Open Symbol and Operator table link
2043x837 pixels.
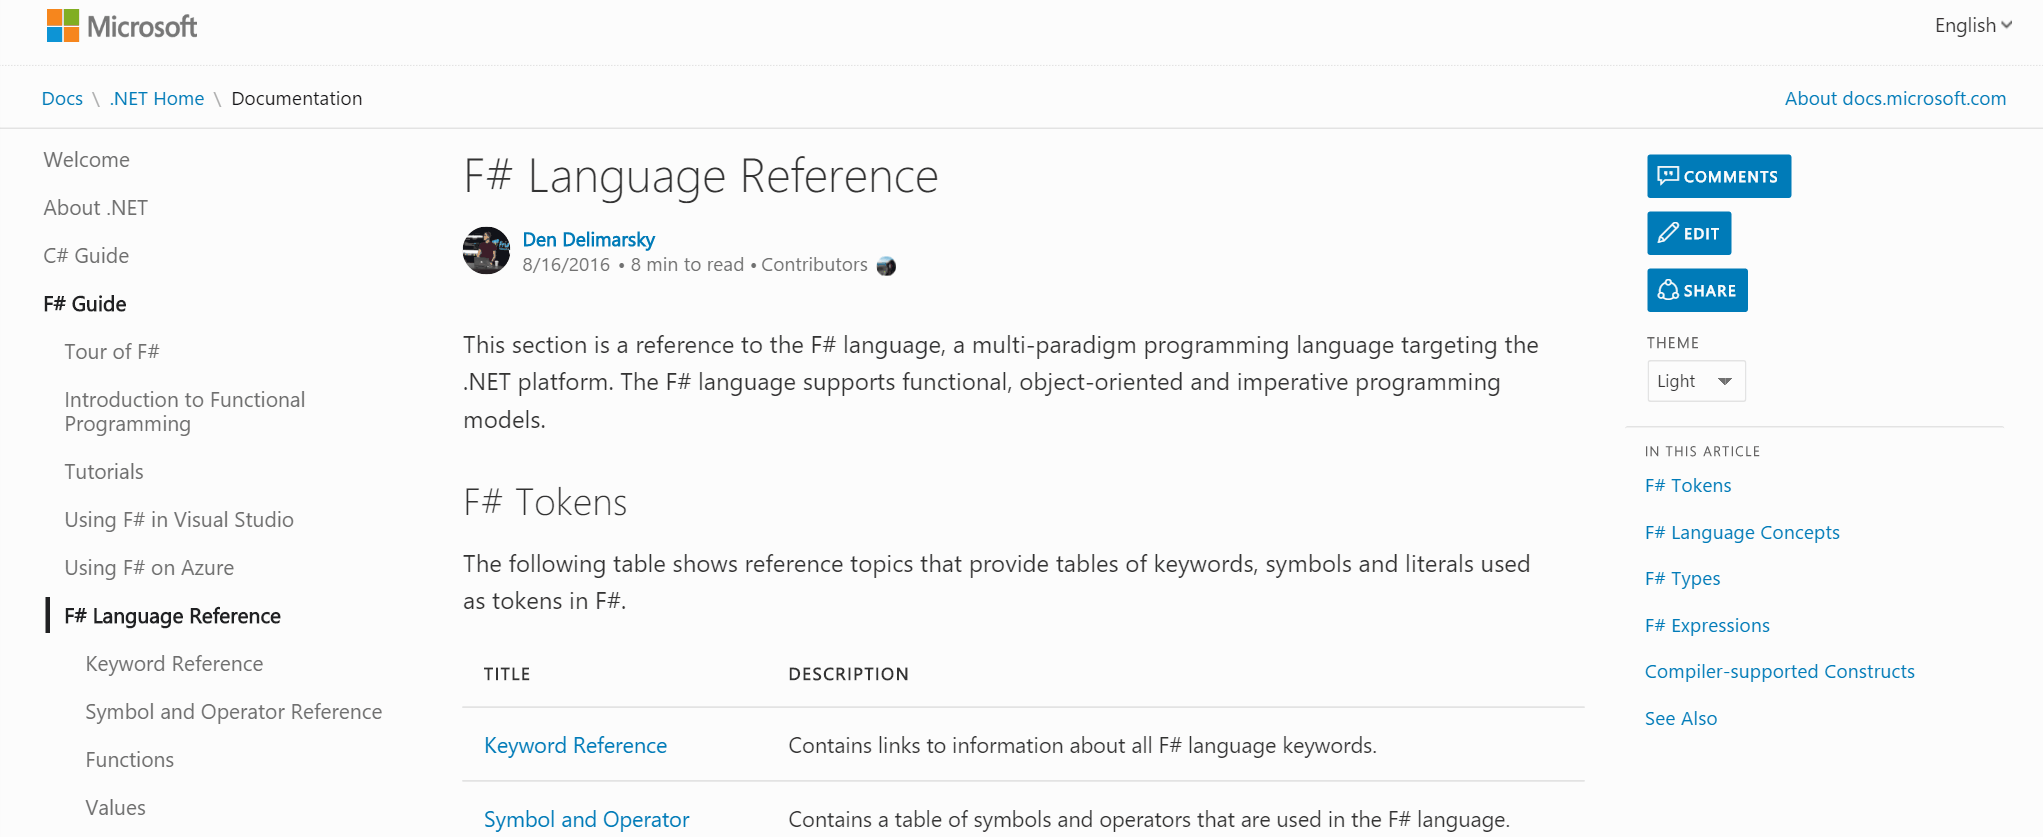point(587,820)
